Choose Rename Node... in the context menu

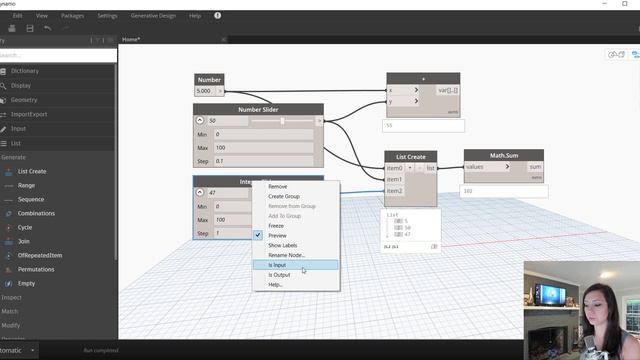[296, 255]
